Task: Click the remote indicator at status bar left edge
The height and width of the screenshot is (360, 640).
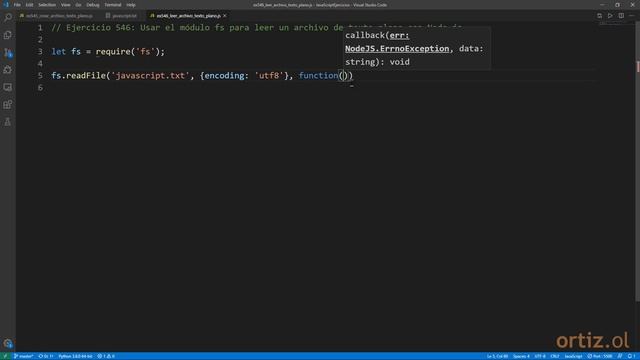Action: pos(6,356)
